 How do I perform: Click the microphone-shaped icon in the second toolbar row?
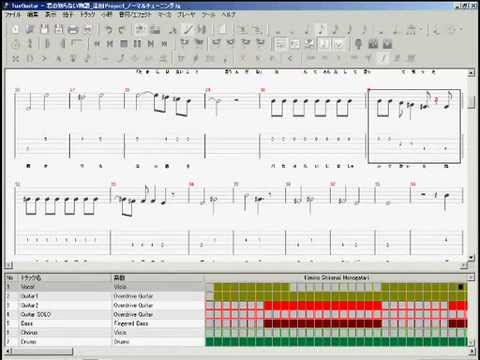pyautogui.click(x=358, y=44)
